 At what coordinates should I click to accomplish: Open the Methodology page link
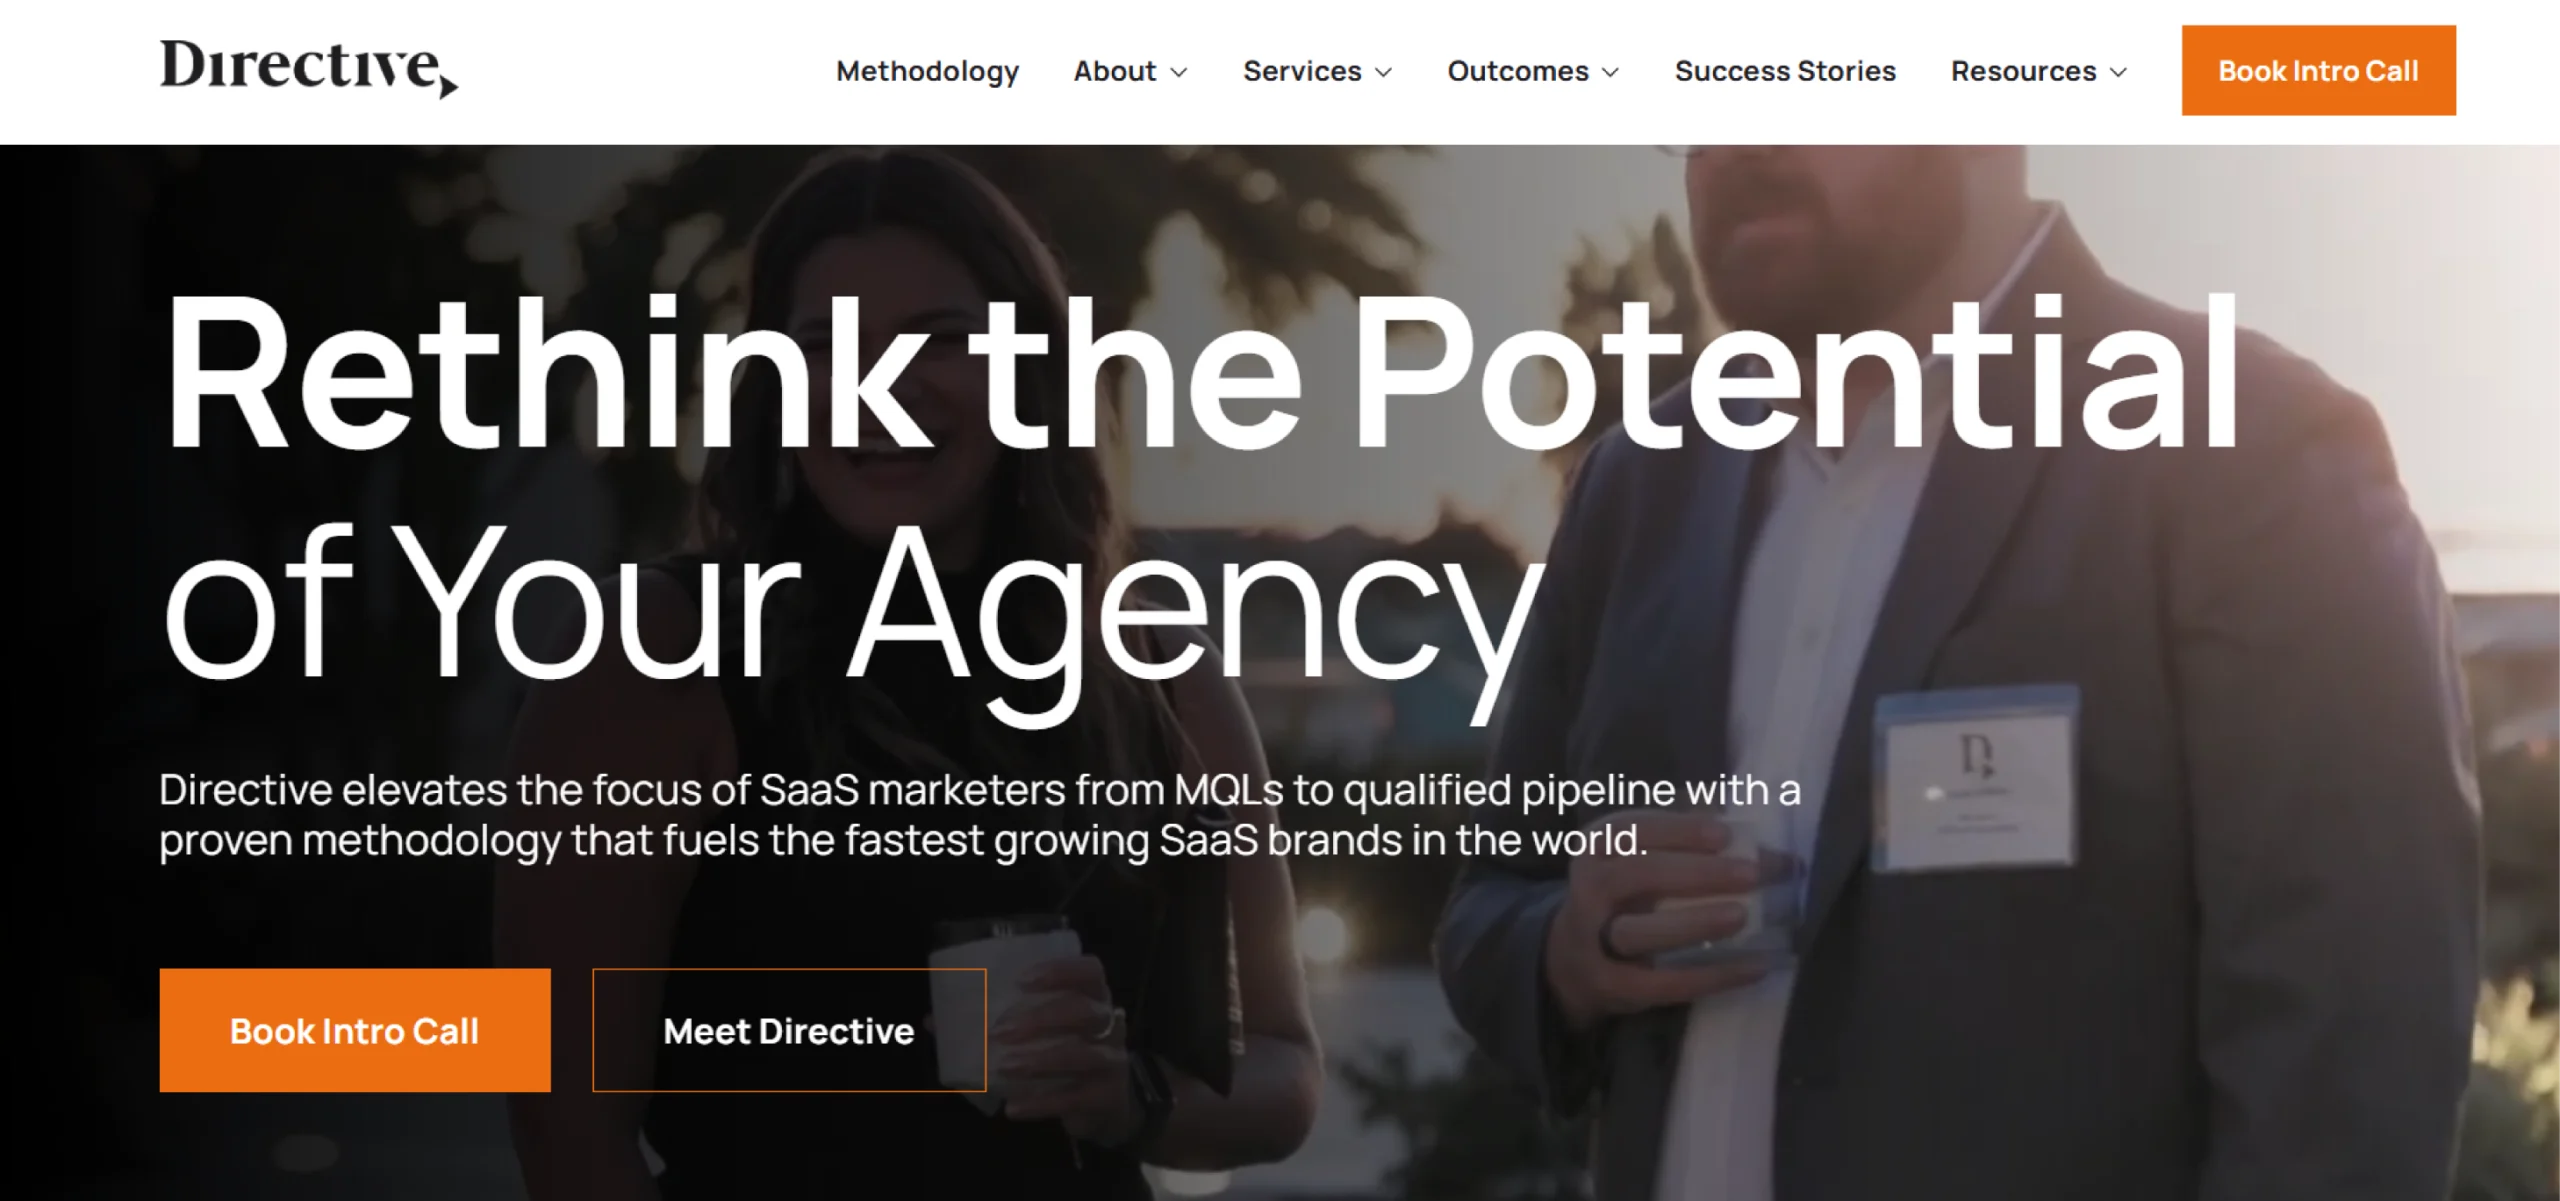click(x=927, y=71)
